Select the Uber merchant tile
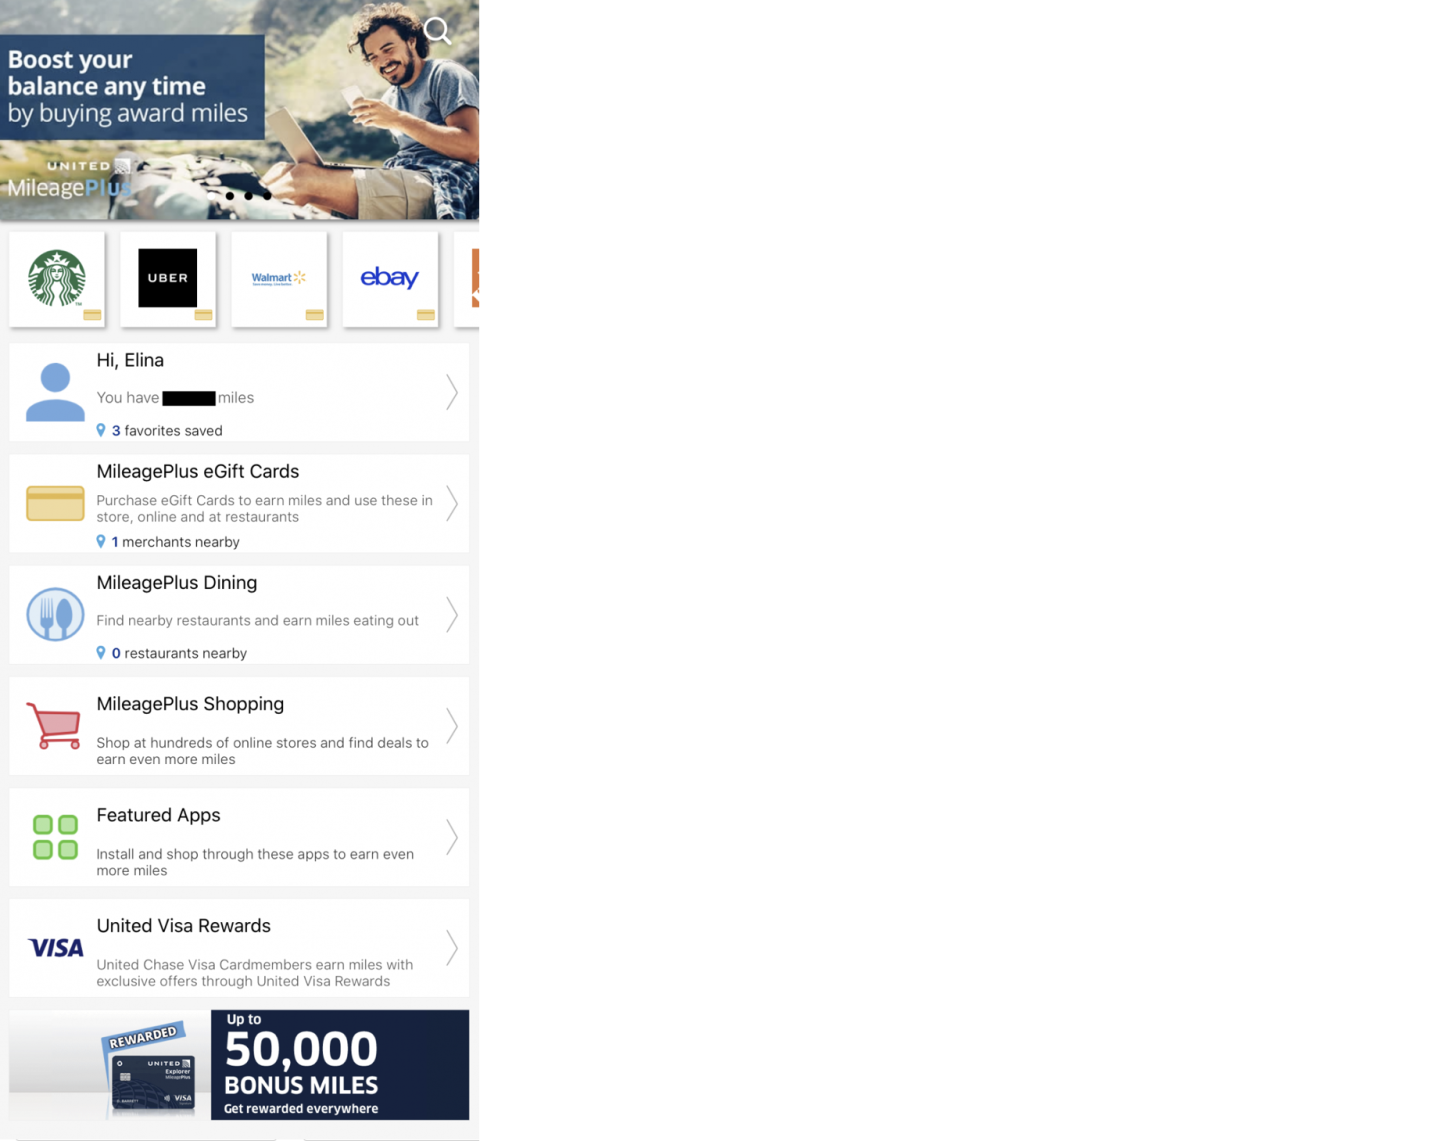The image size is (1440, 1141). pos(168,278)
